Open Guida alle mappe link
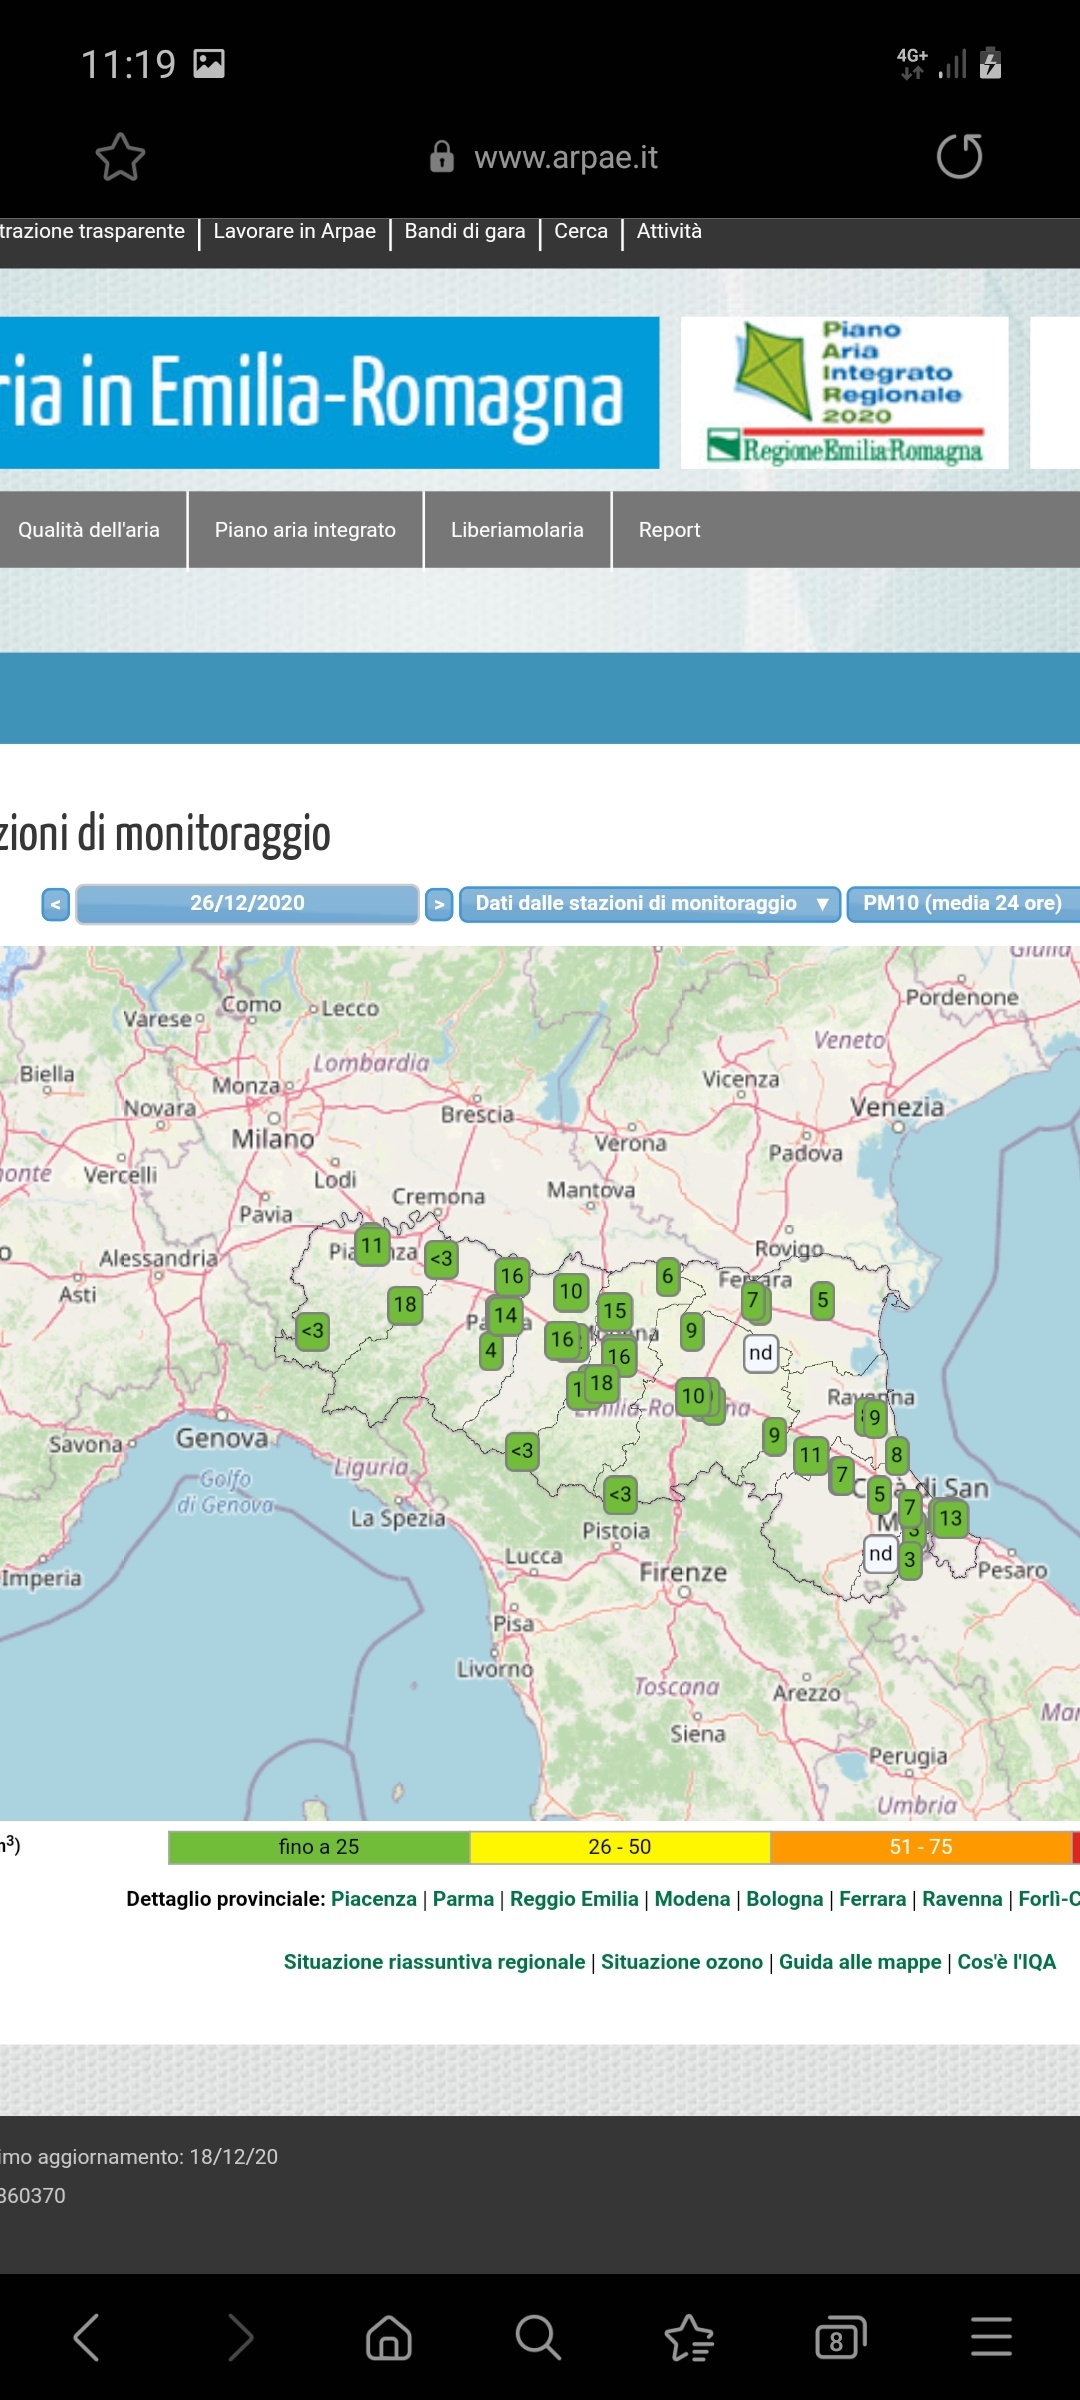1080x2400 pixels. (x=860, y=1962)
